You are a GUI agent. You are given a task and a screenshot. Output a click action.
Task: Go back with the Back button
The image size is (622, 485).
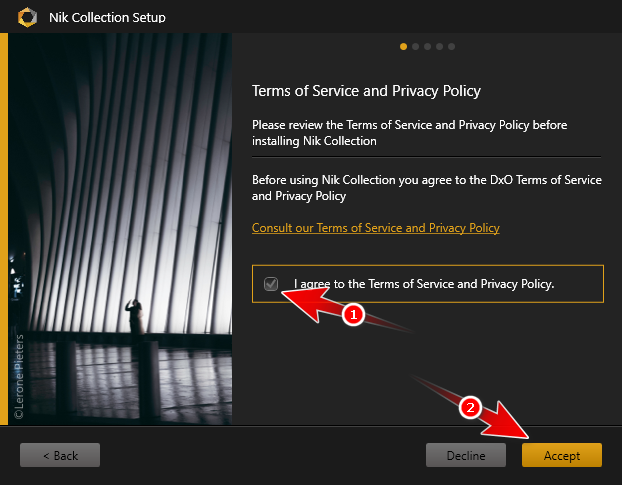point(60,455)
